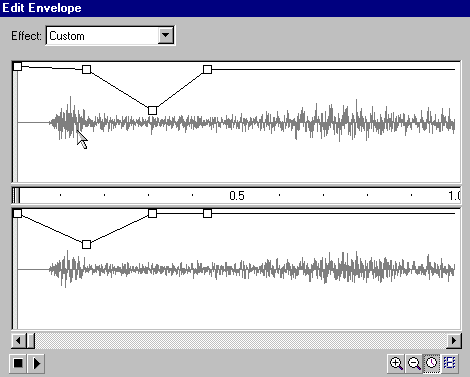This screenshot has width=470, height=377.
Task: Switch timeline units to frames (filmstrip icon)
Action: tap(450, 363)
